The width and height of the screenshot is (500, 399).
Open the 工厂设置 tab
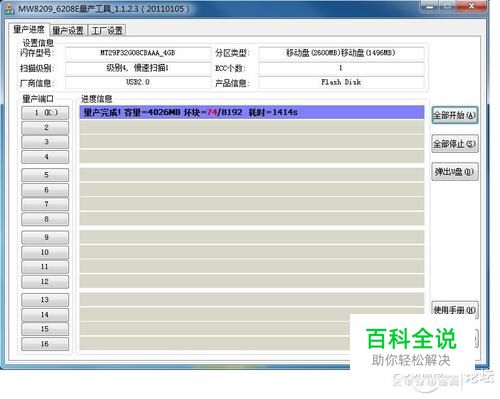(x=107, y=30)
